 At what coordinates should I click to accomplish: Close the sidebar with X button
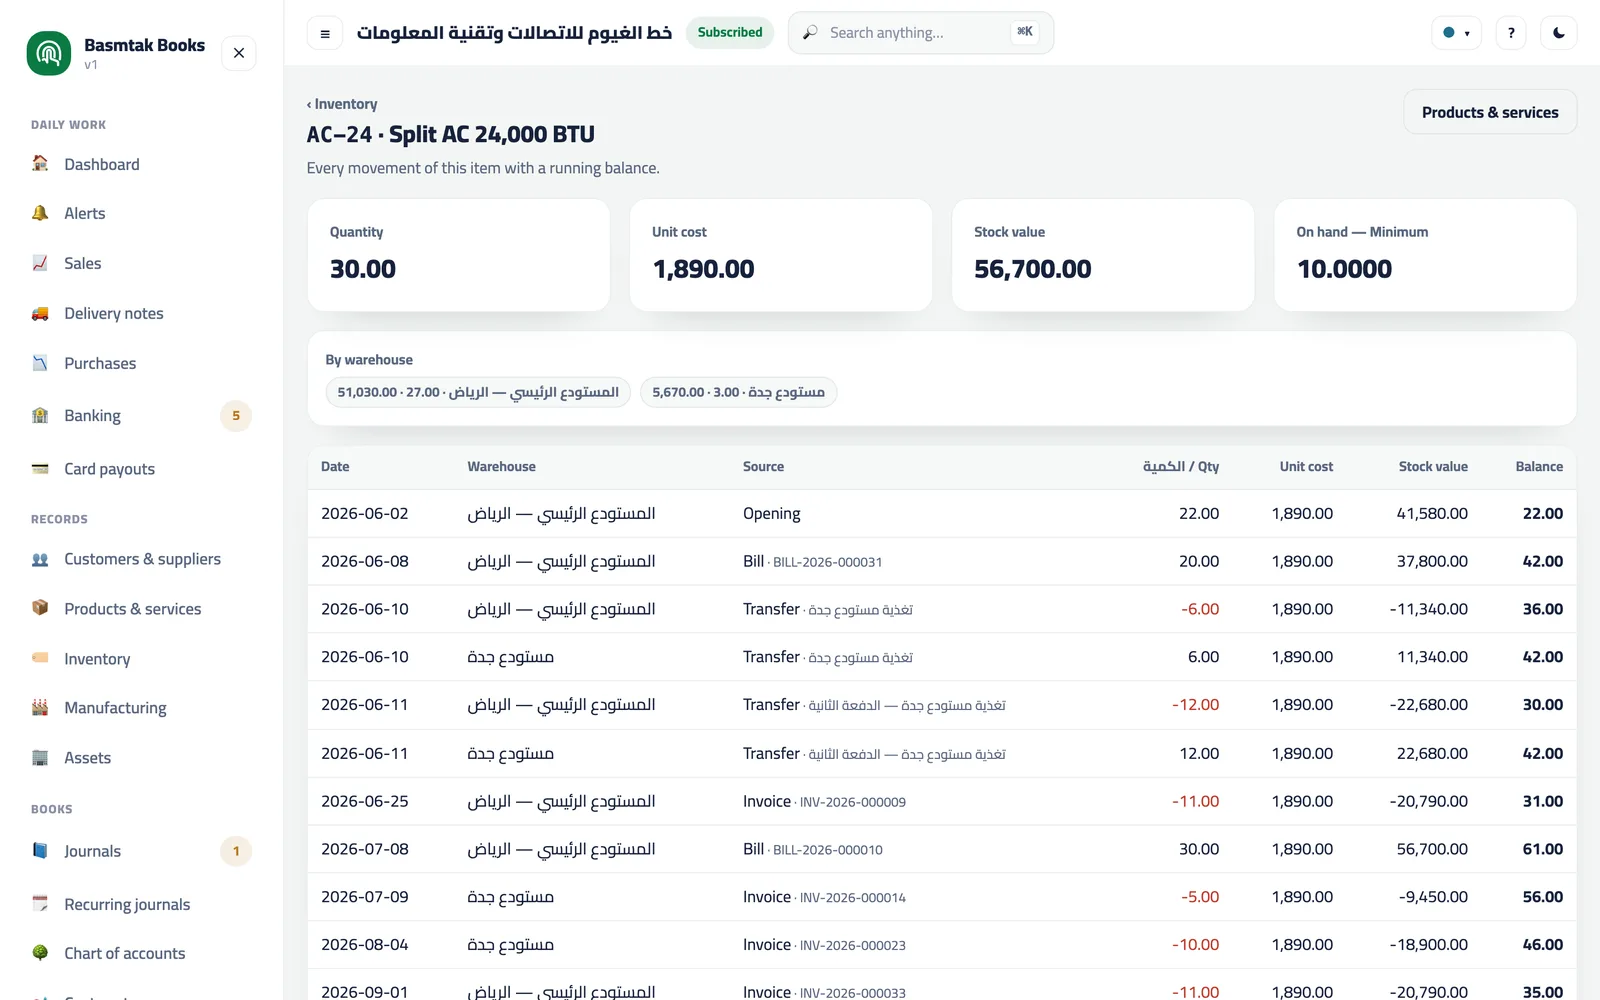click(239, 53)
